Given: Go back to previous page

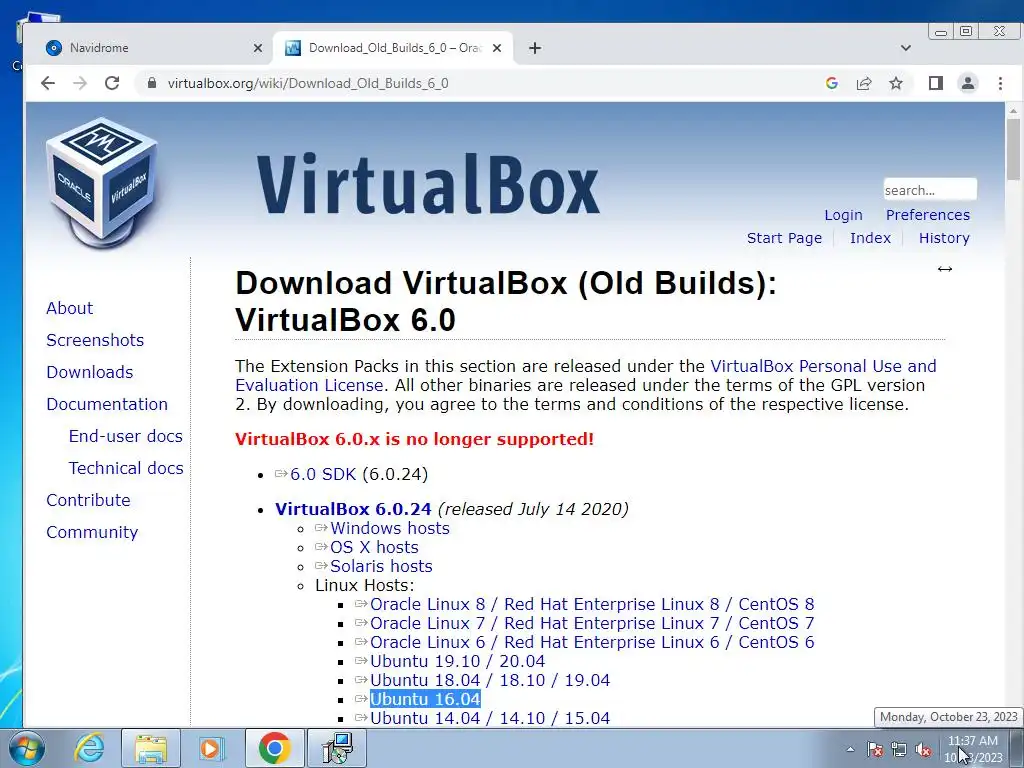Looking at the screenshot, I should (48, 83).
